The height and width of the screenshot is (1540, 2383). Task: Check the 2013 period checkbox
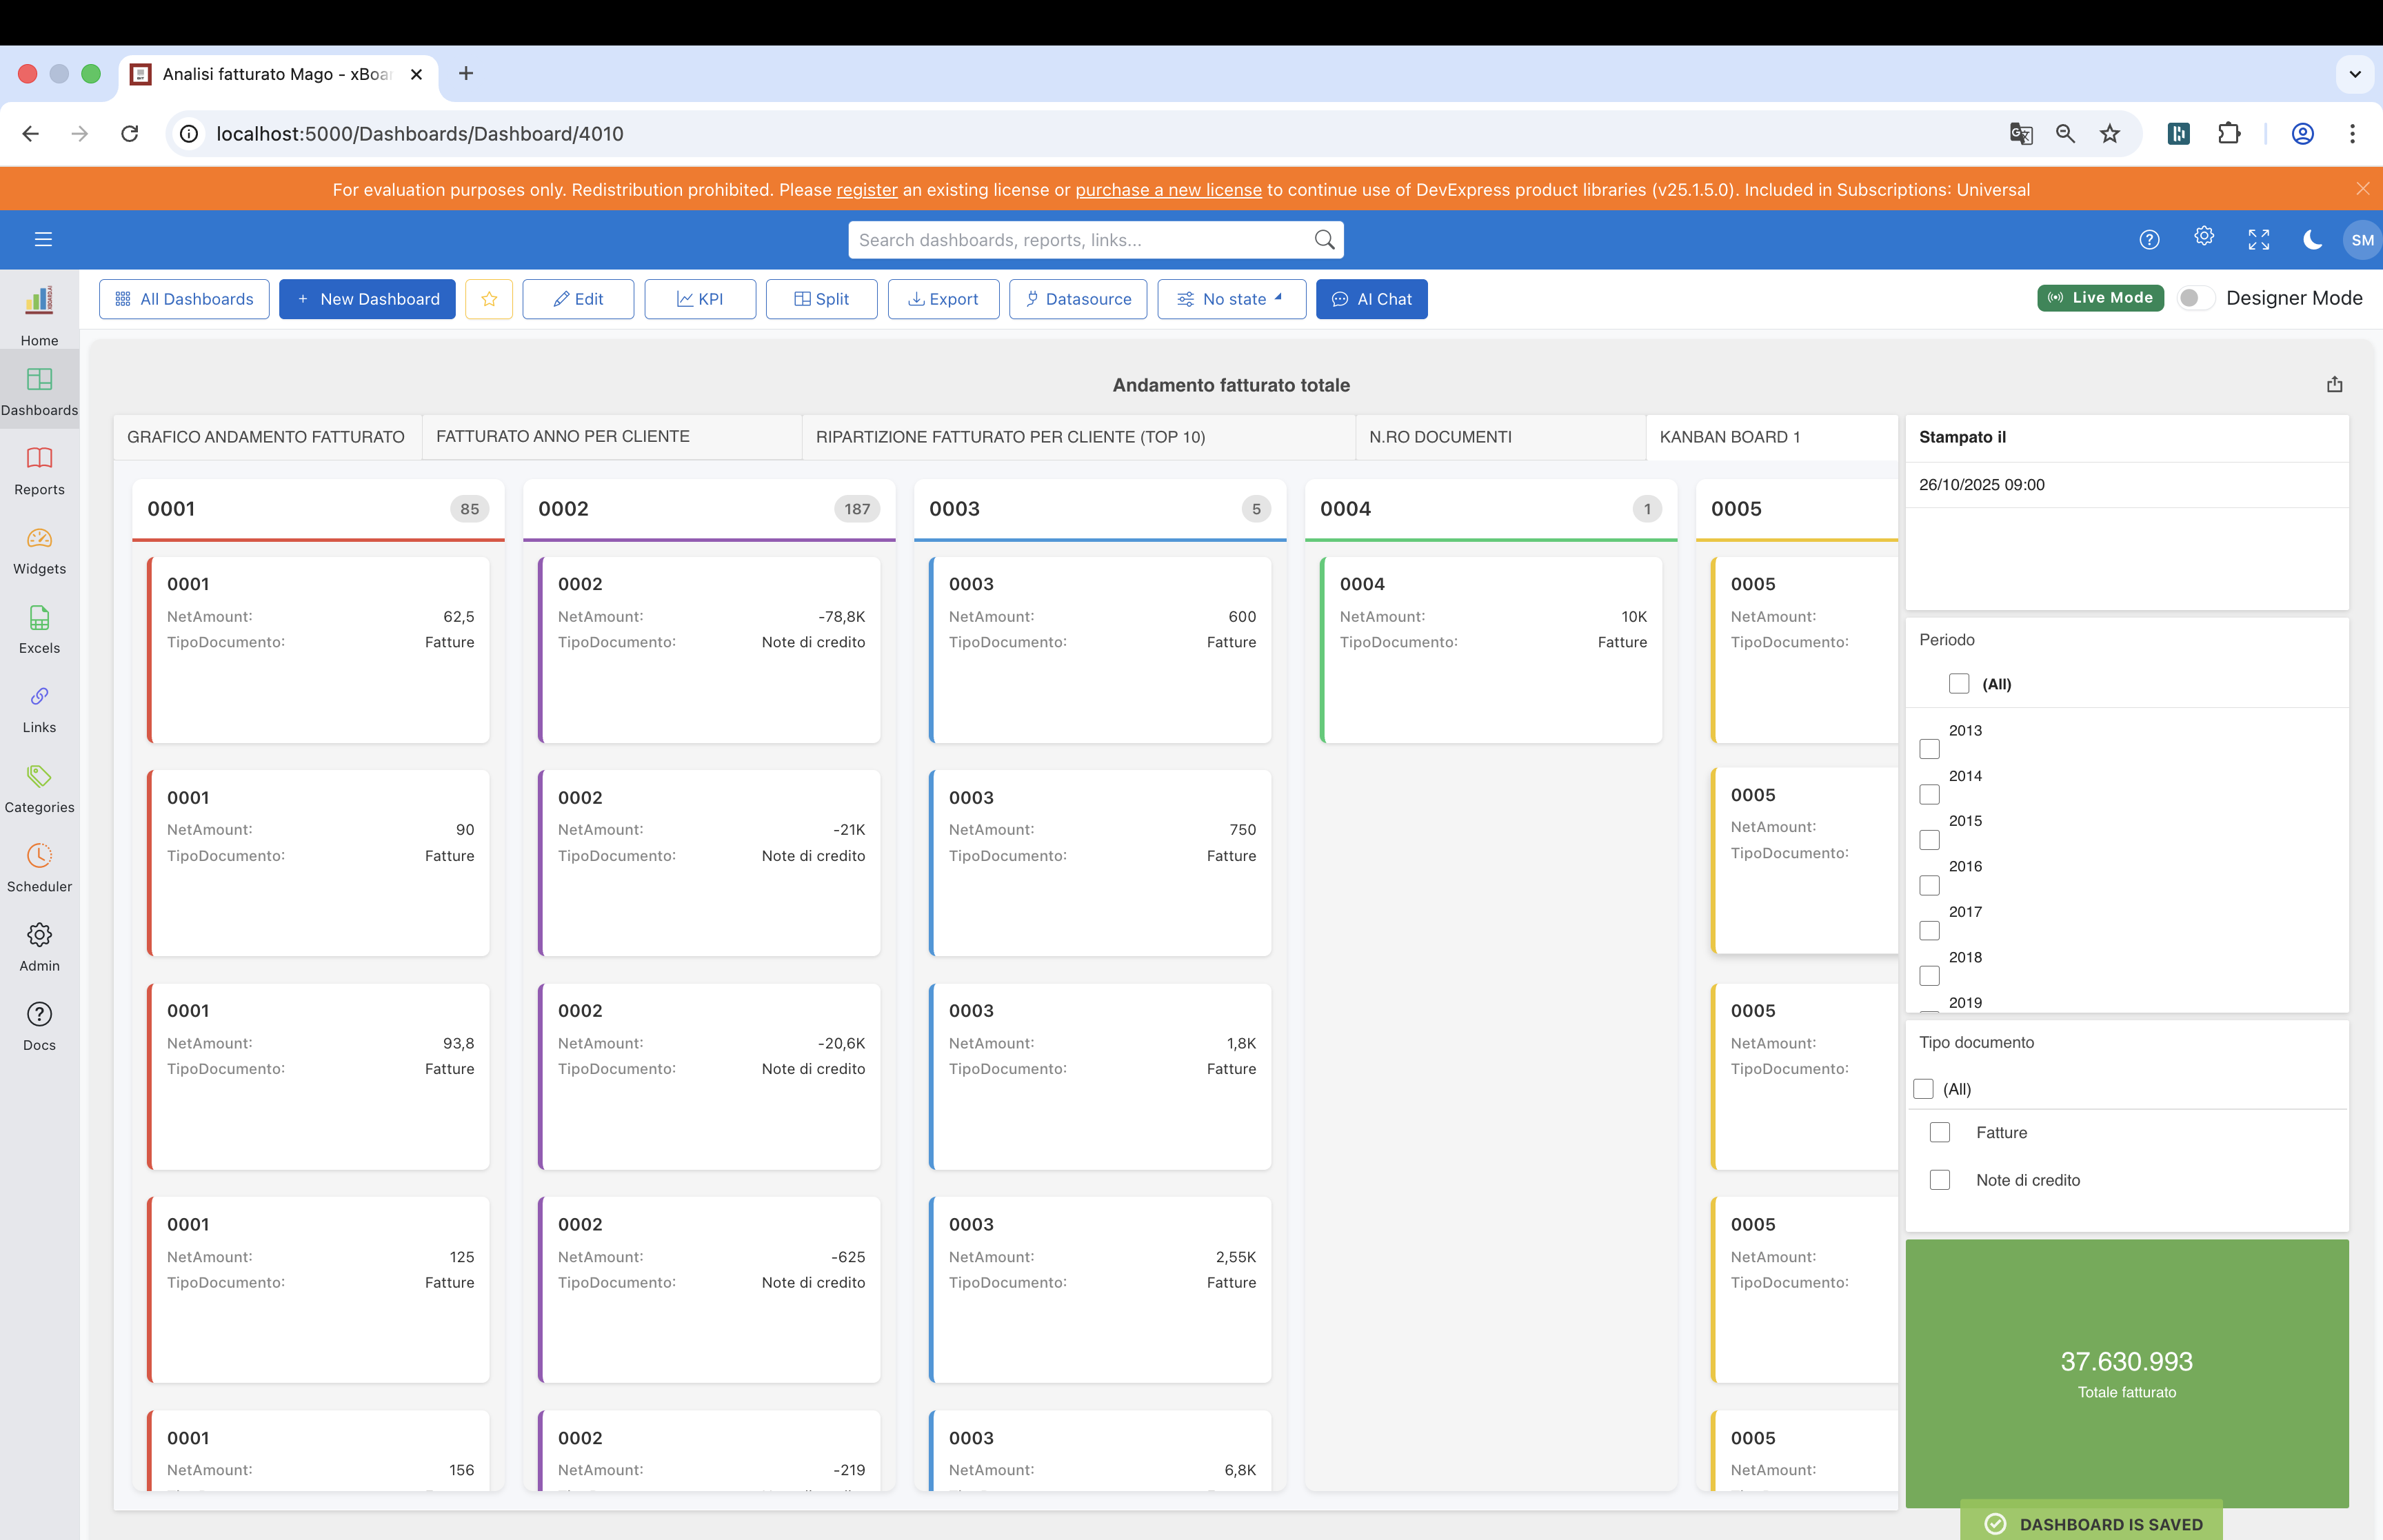(1930, 749)
